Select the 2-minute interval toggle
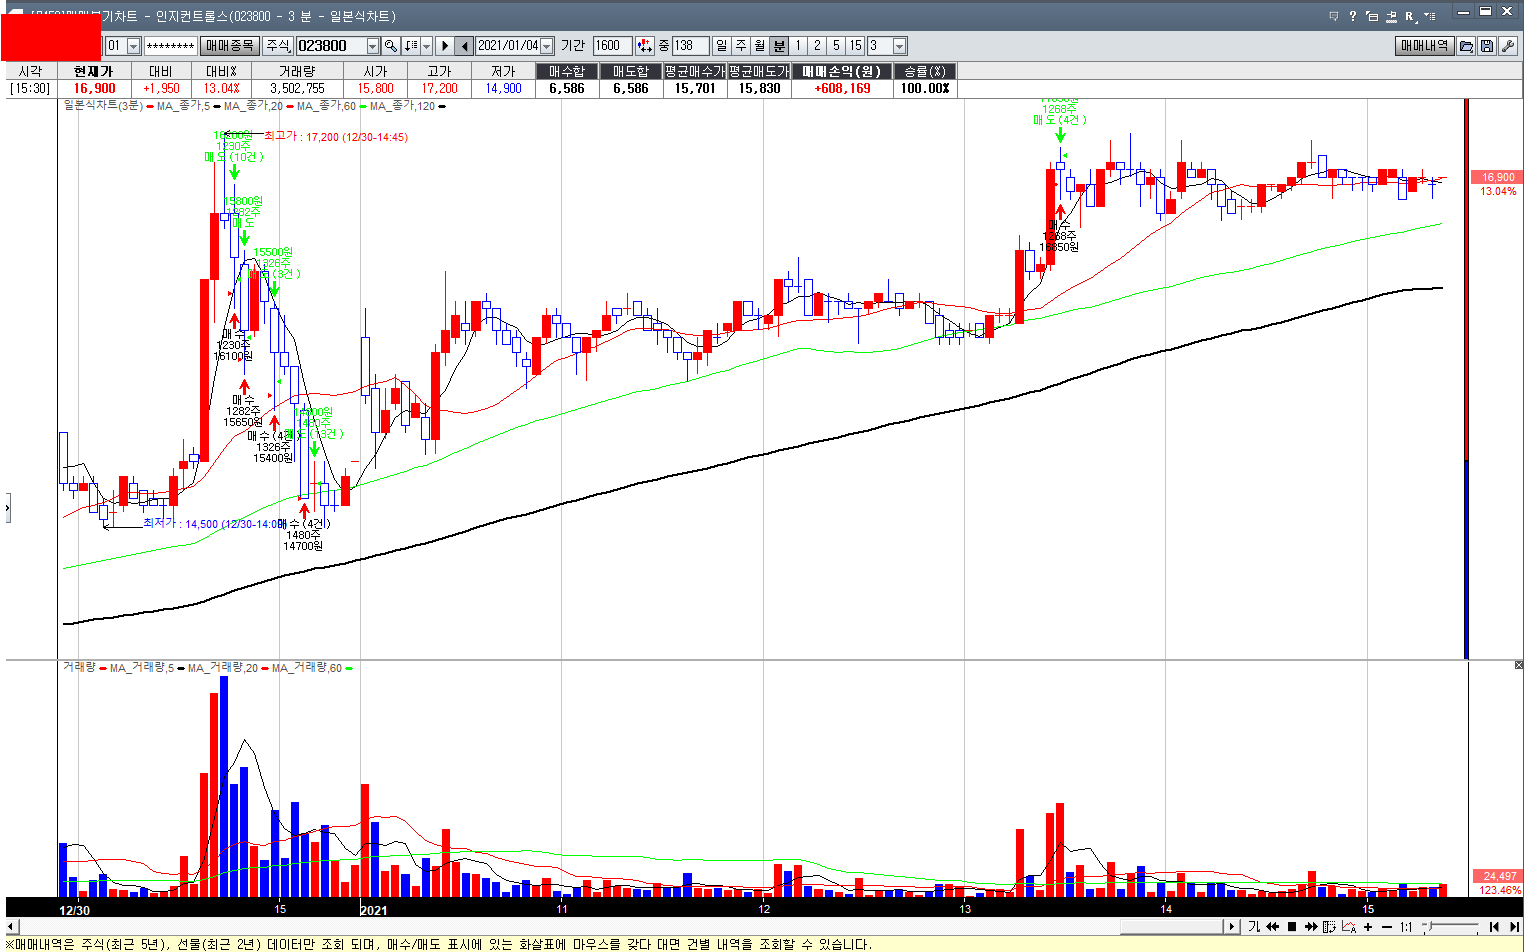The image size is (1524, 952). (x=817, y=46)
